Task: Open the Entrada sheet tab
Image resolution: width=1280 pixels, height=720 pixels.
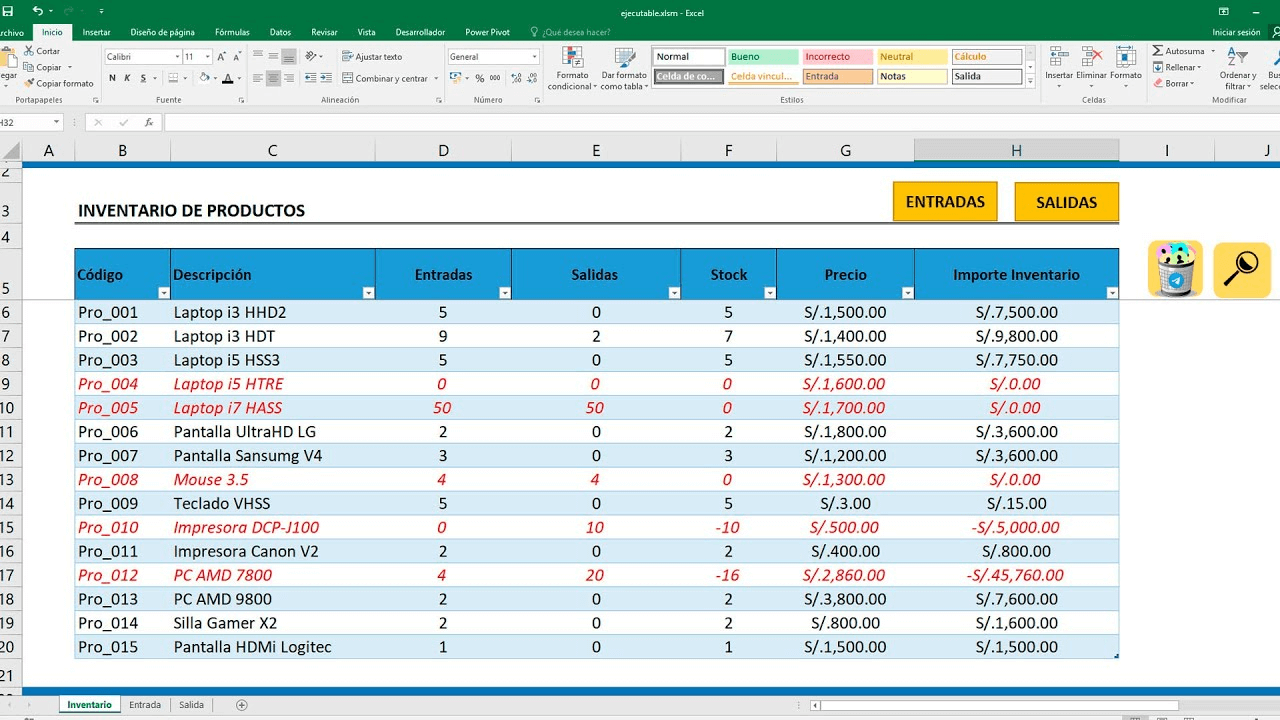Action: coord(144,704)
